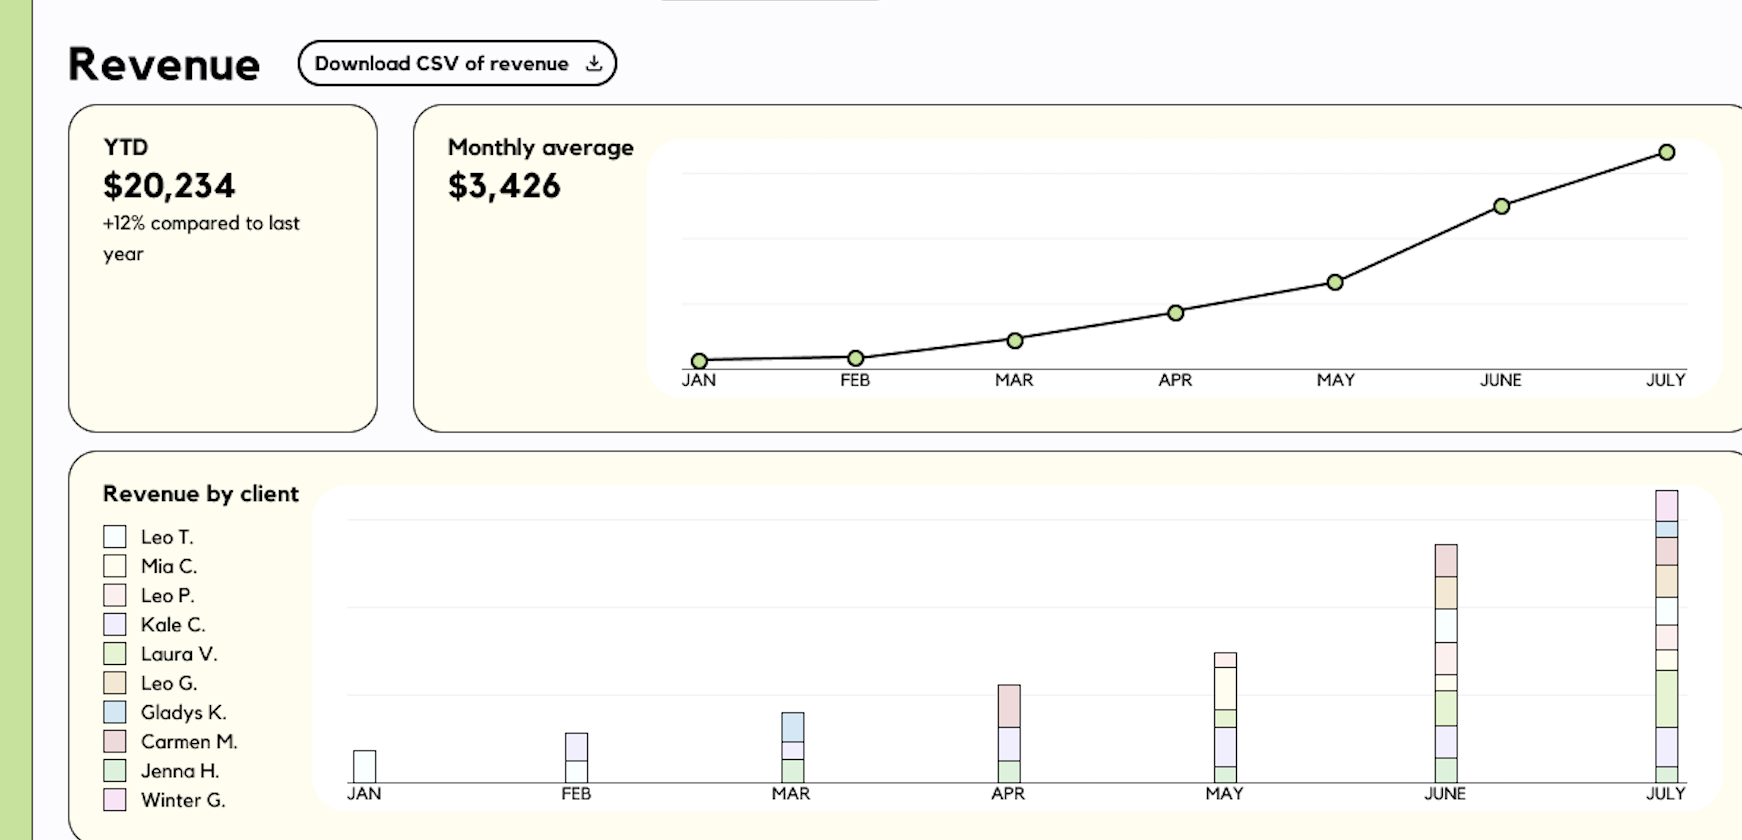Toggle the Carmen M. legend box
The image size is (1742, 840).
pos(115,742)
